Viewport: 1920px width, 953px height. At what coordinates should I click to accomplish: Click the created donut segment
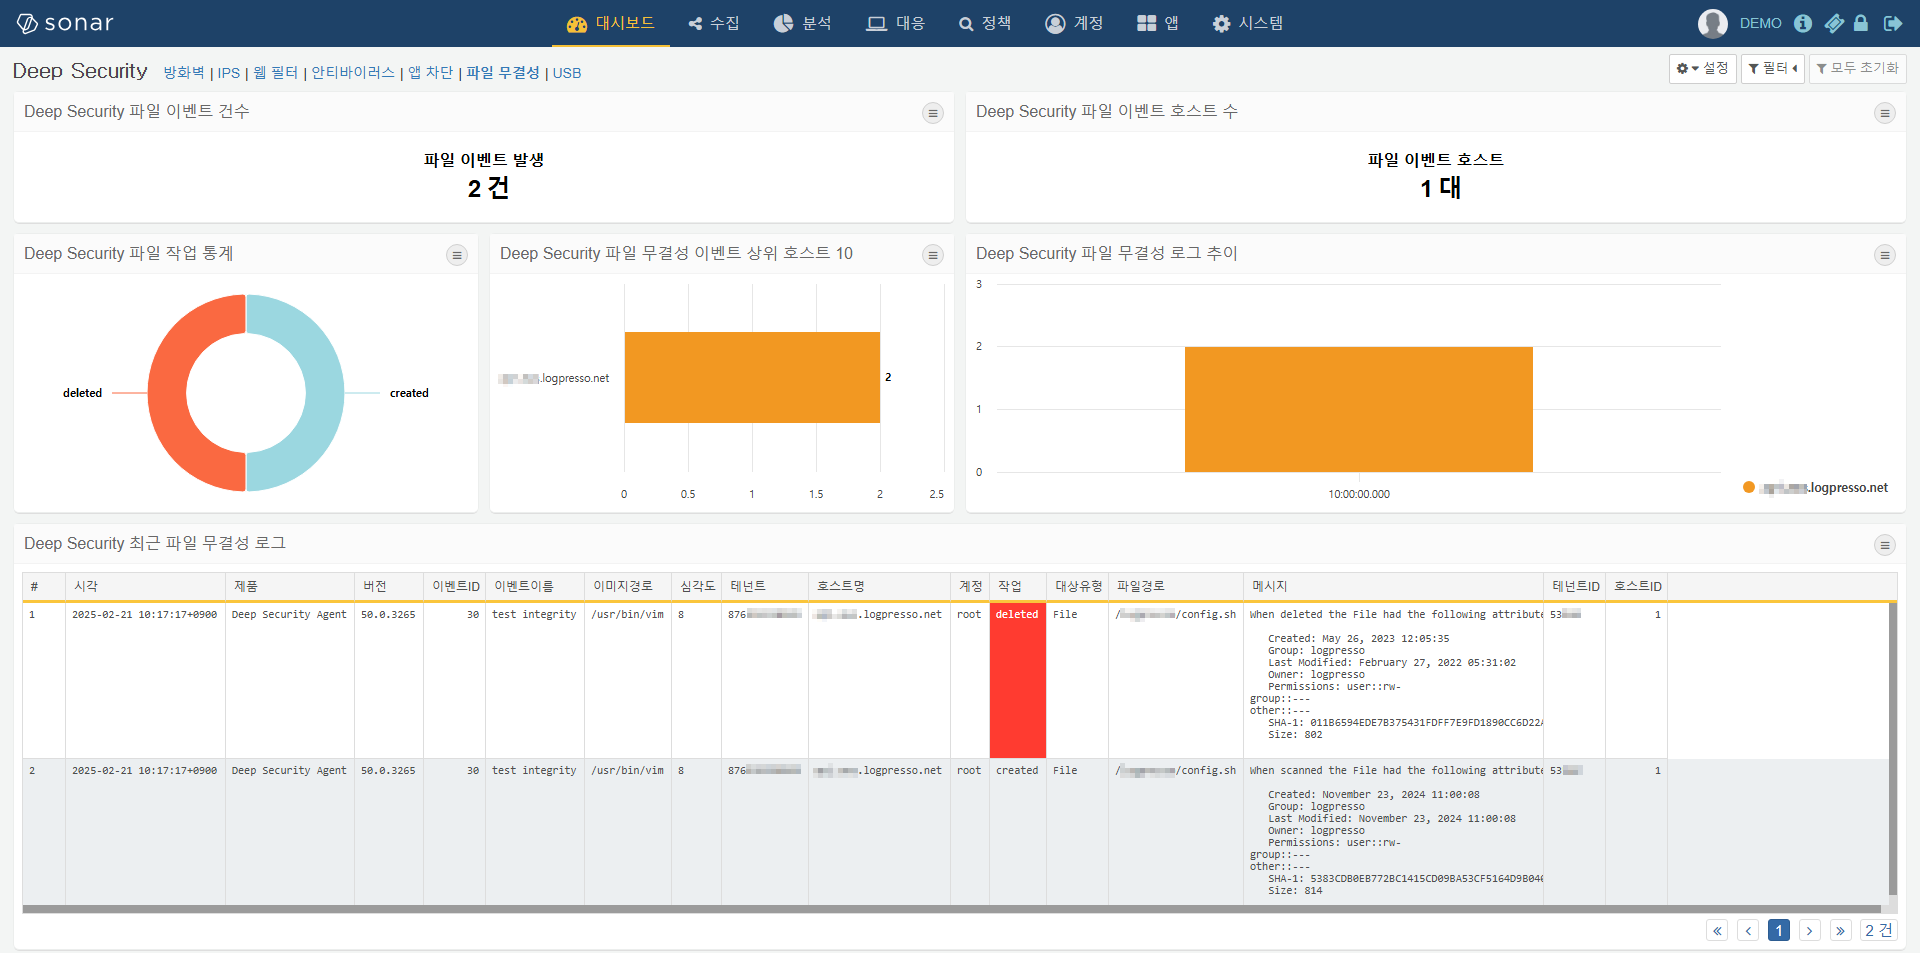pyautogui.click(x=324, y=393)
